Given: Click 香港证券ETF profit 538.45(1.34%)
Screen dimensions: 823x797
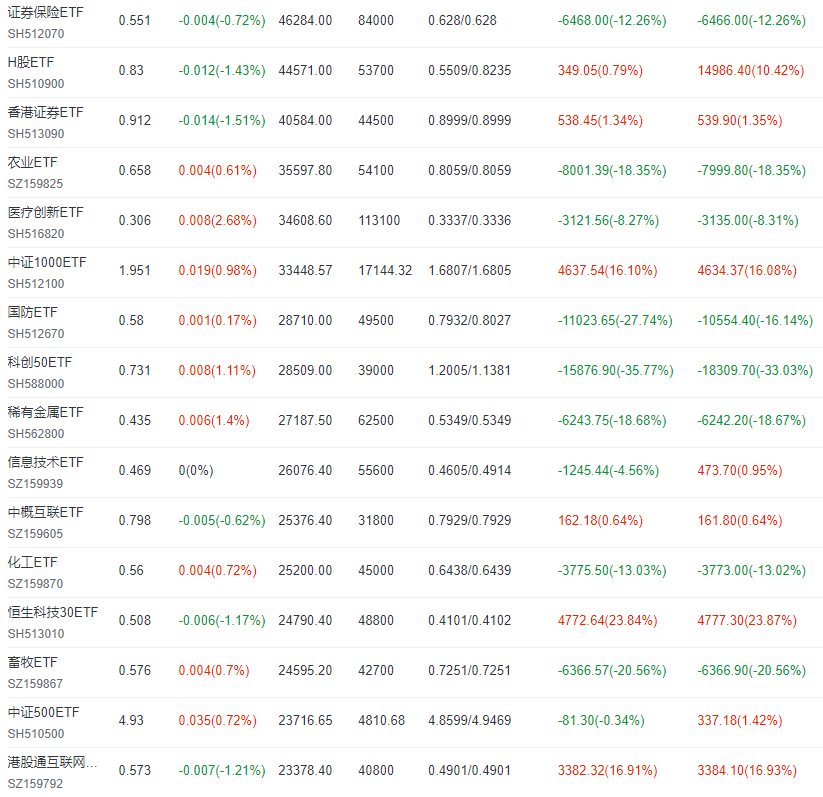Looking at the screenshot, I should (600, 120).
